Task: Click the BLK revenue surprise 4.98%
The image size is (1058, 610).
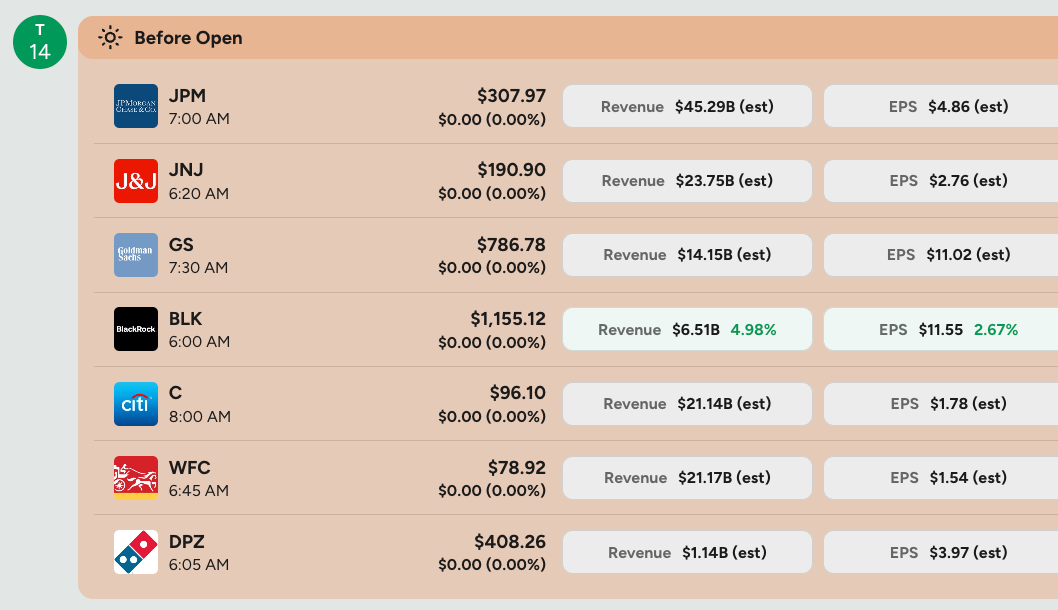Action: click(754, 330)
